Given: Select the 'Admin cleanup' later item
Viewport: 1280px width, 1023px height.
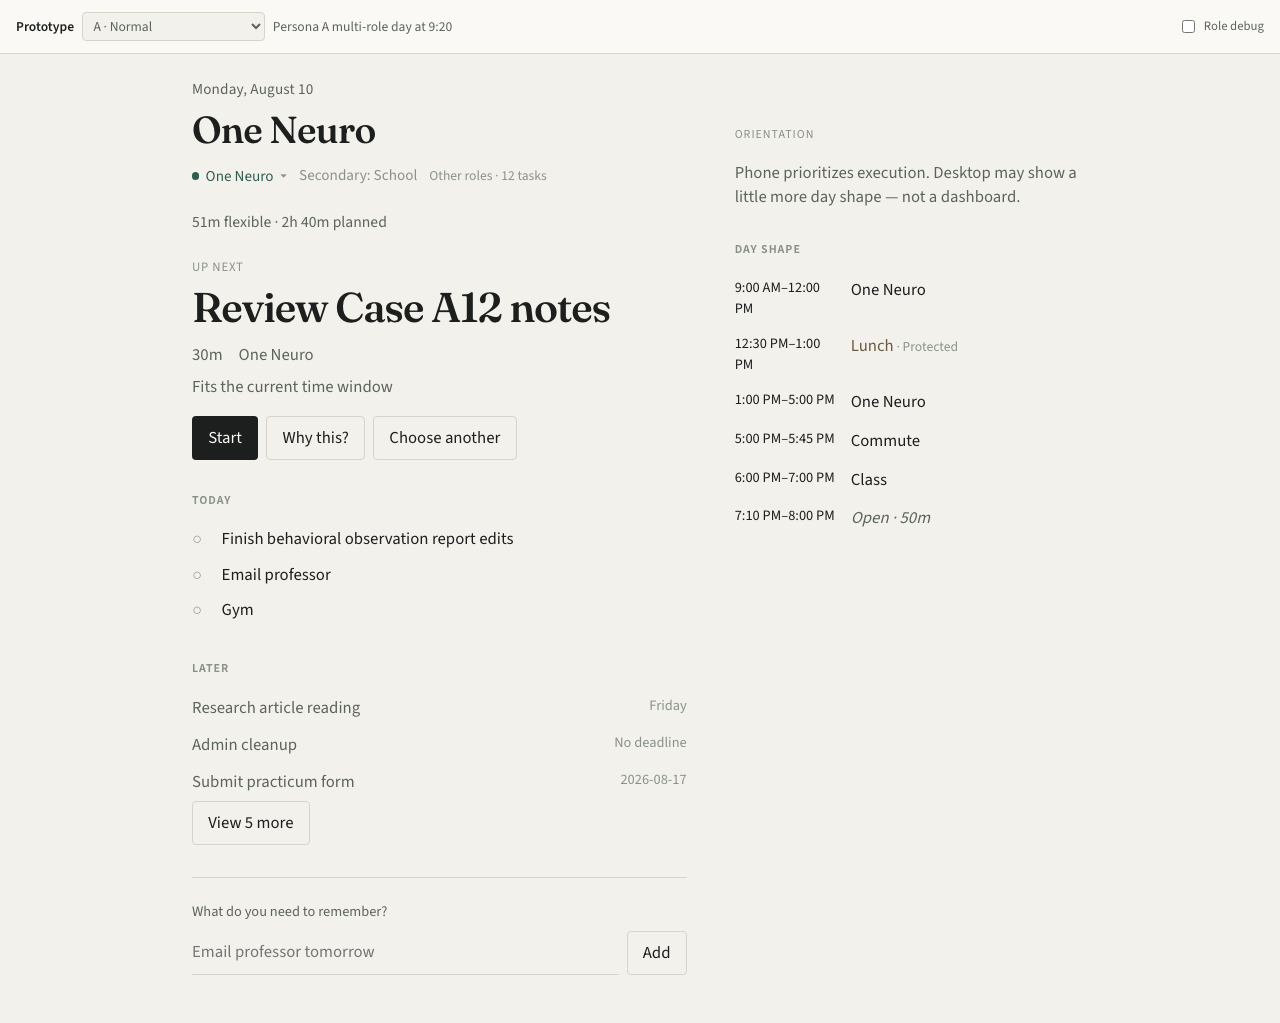Looking at the screenshot, I should coord(439,744).
